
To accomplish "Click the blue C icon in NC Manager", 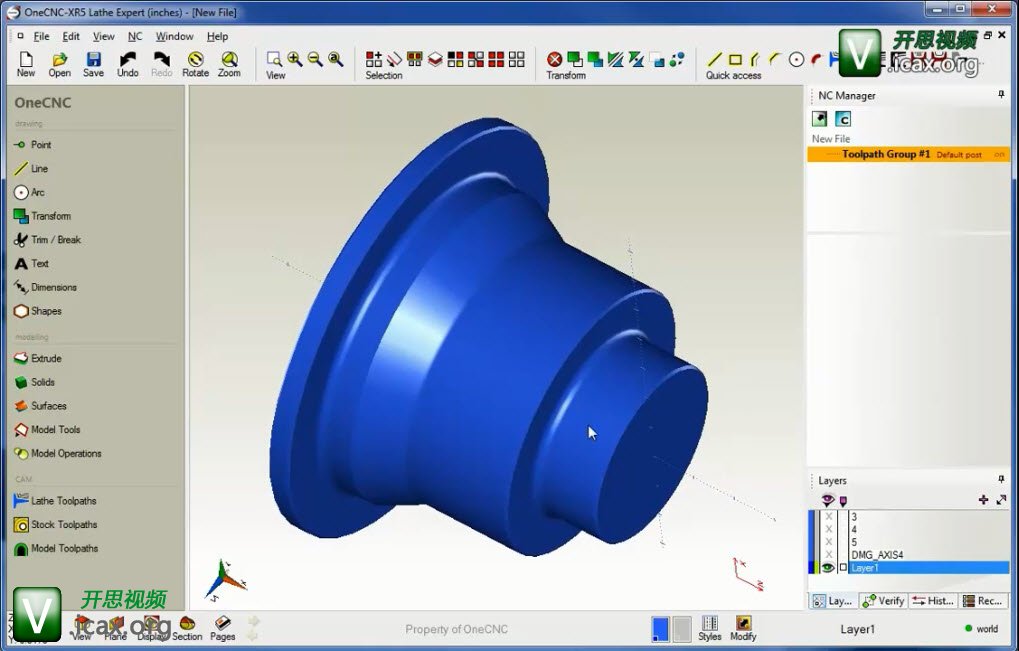I will point(843,119).
